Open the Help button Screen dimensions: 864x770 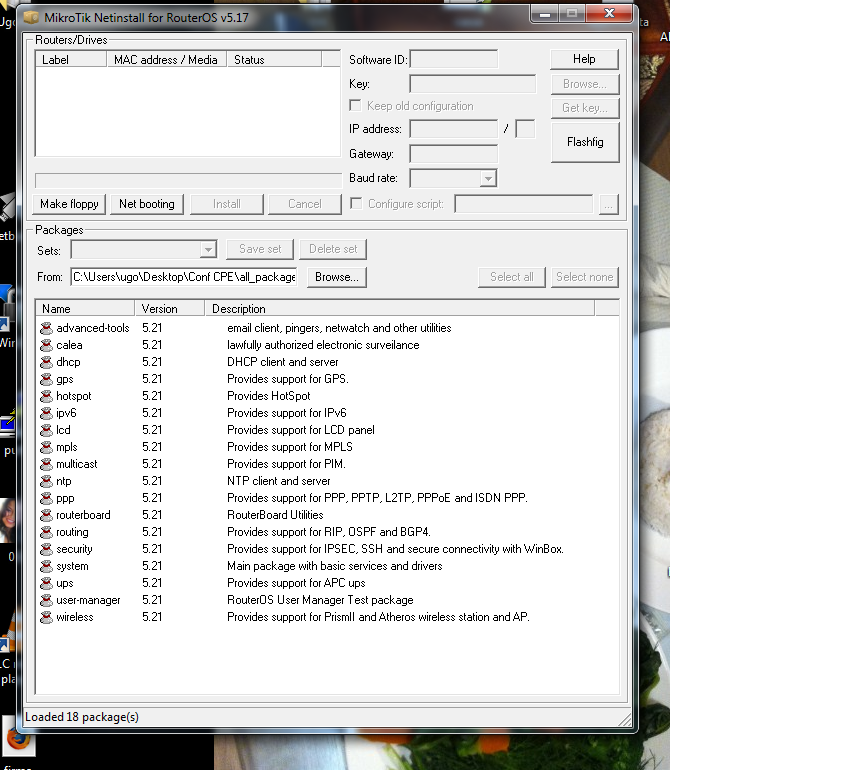pos(585,59)
